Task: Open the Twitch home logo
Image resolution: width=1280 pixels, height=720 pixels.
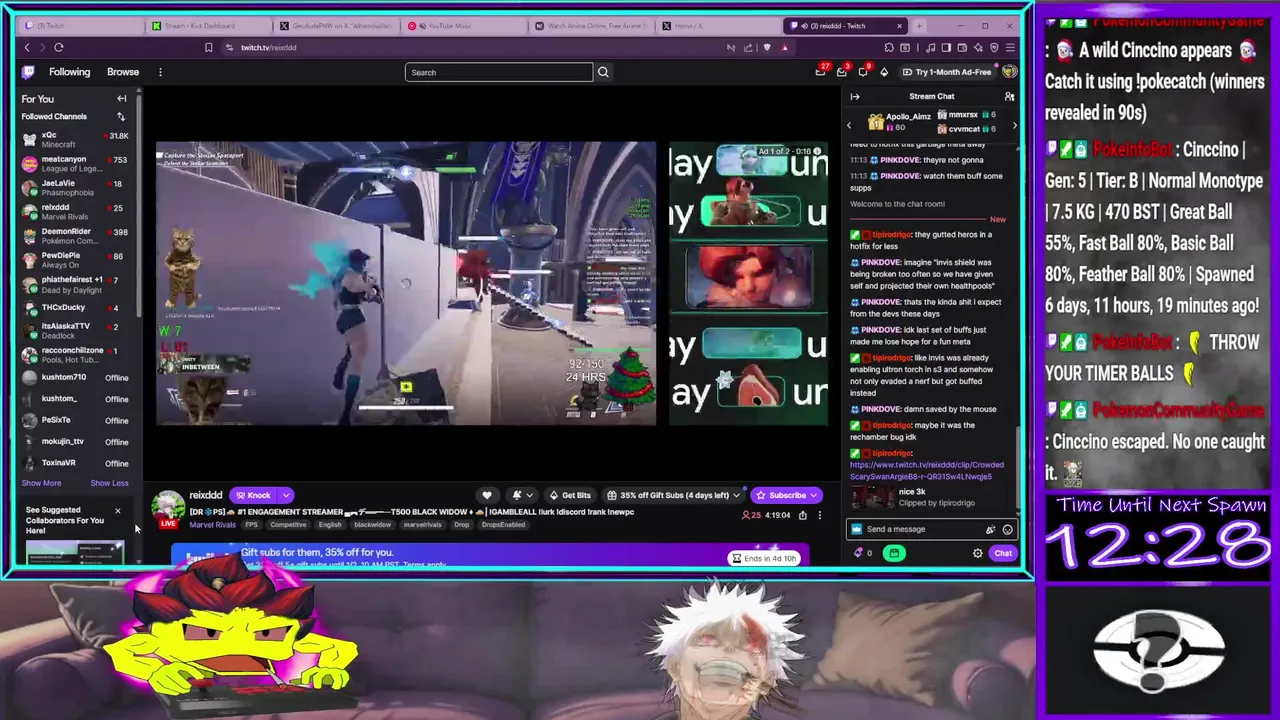Action: [x=29, y=72]
